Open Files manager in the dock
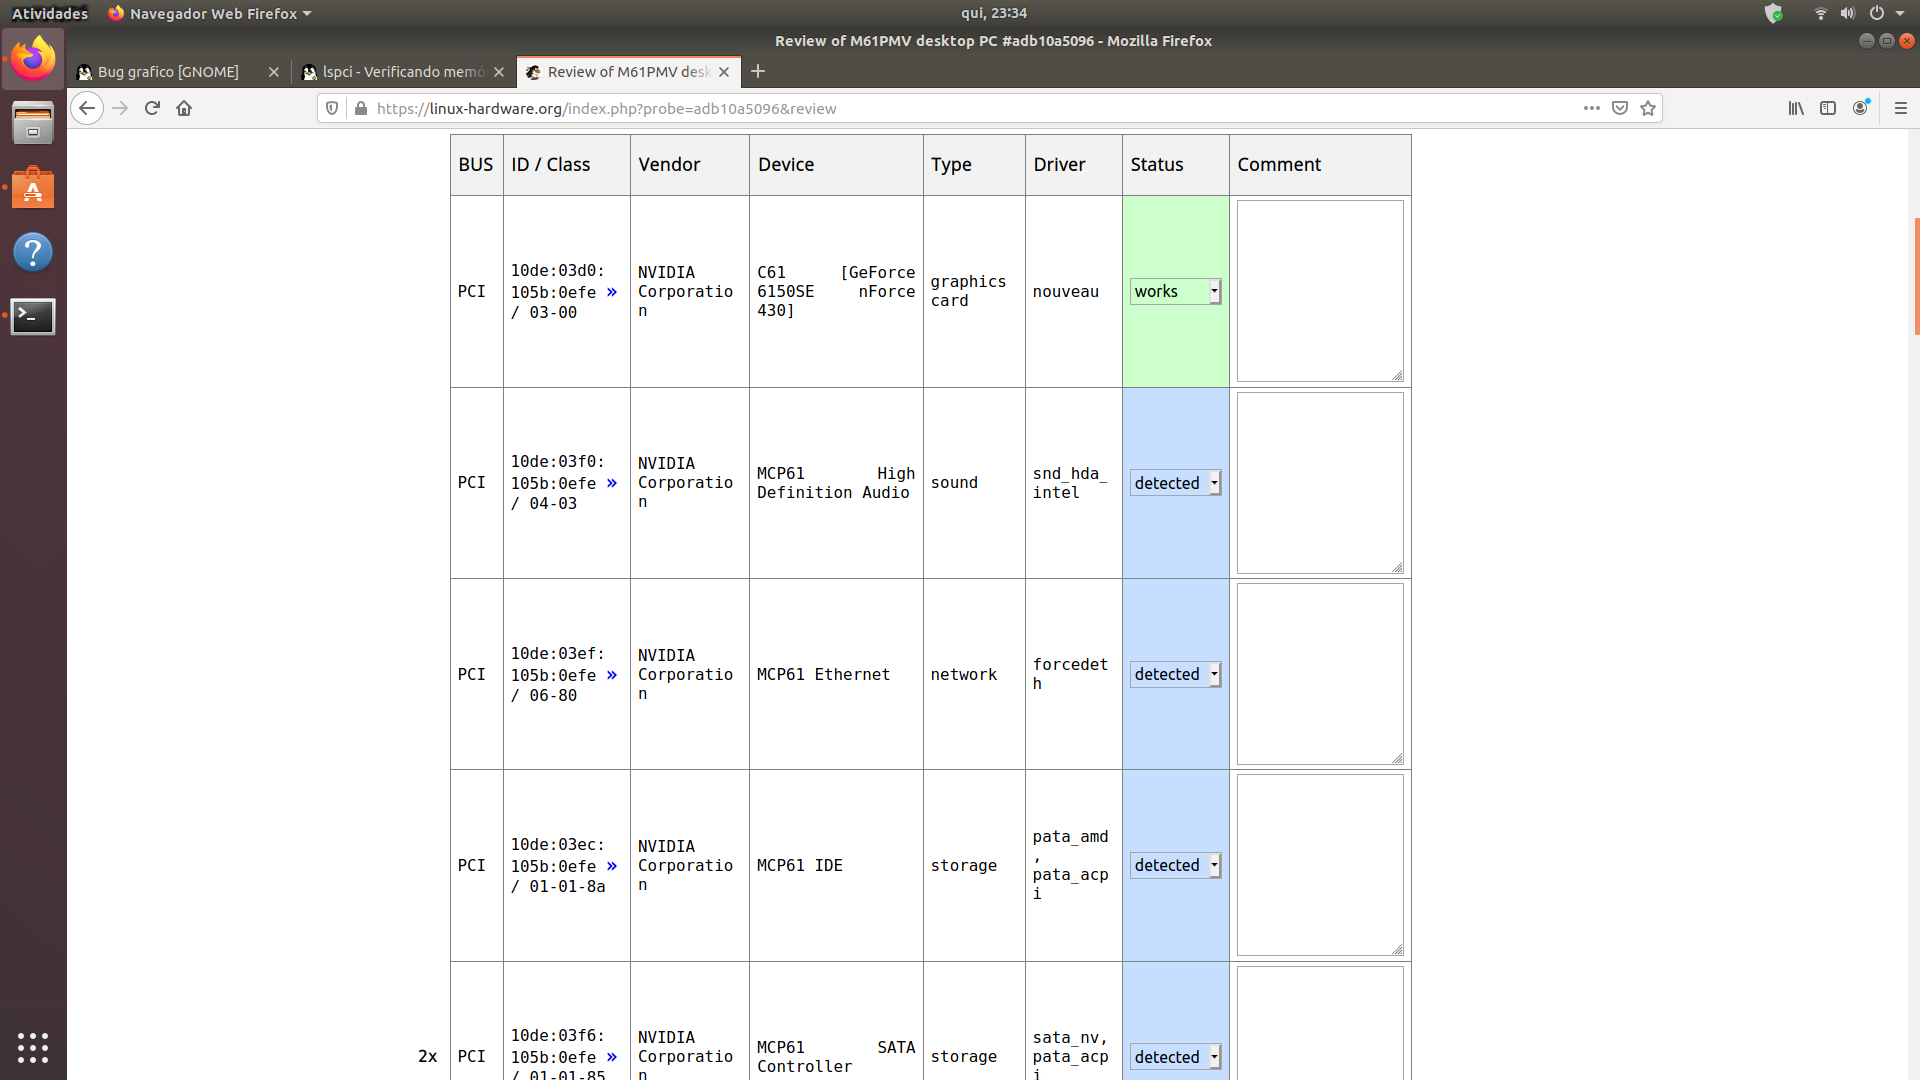 33,123
